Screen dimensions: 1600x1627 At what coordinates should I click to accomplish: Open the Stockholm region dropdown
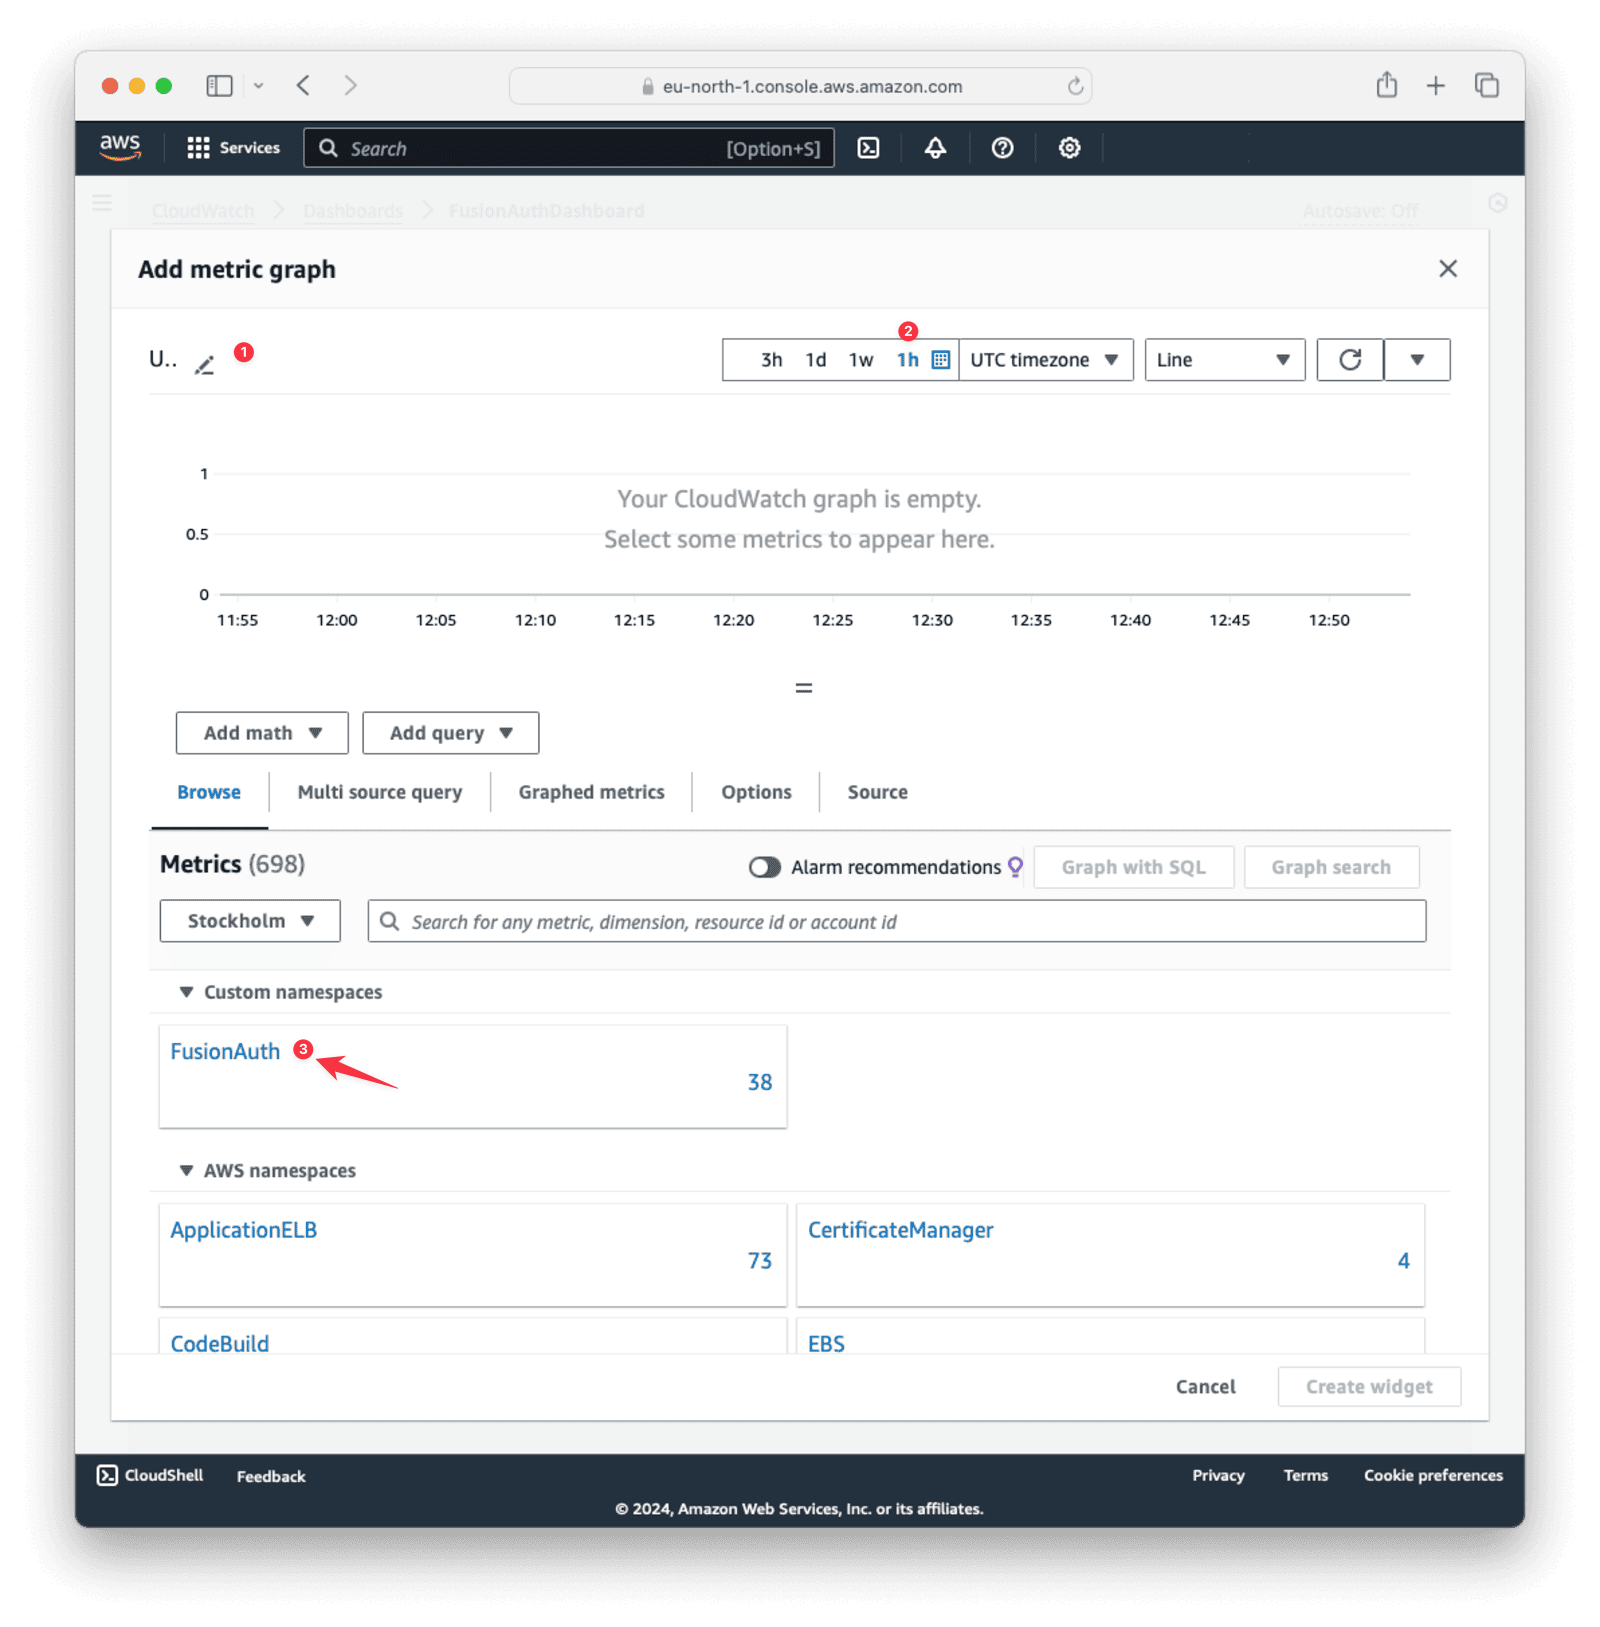(250, 921)
